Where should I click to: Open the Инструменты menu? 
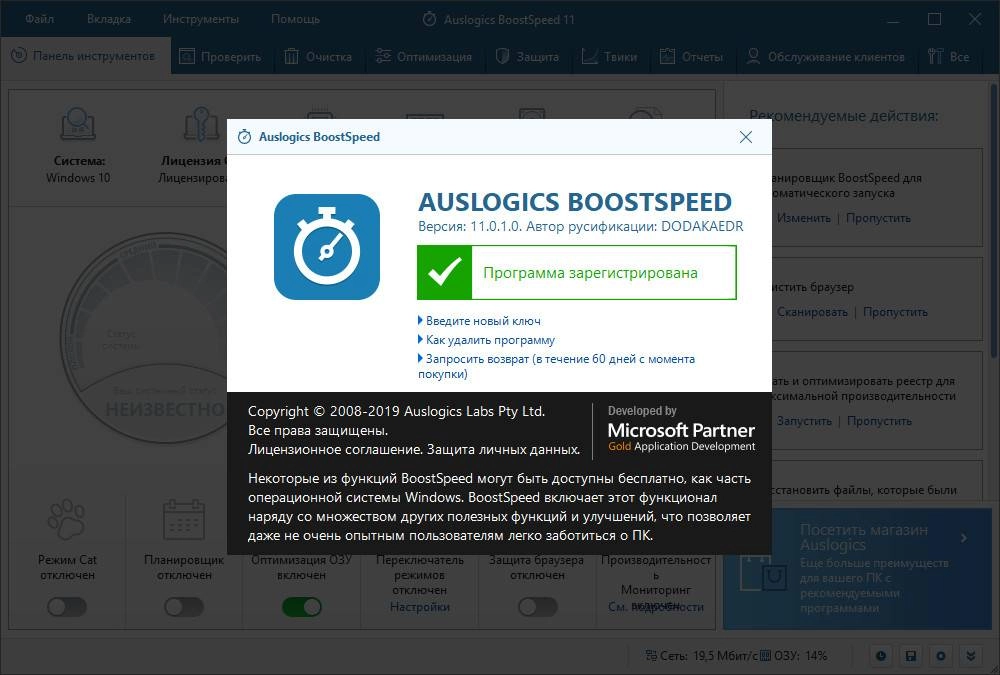point(201,19)
